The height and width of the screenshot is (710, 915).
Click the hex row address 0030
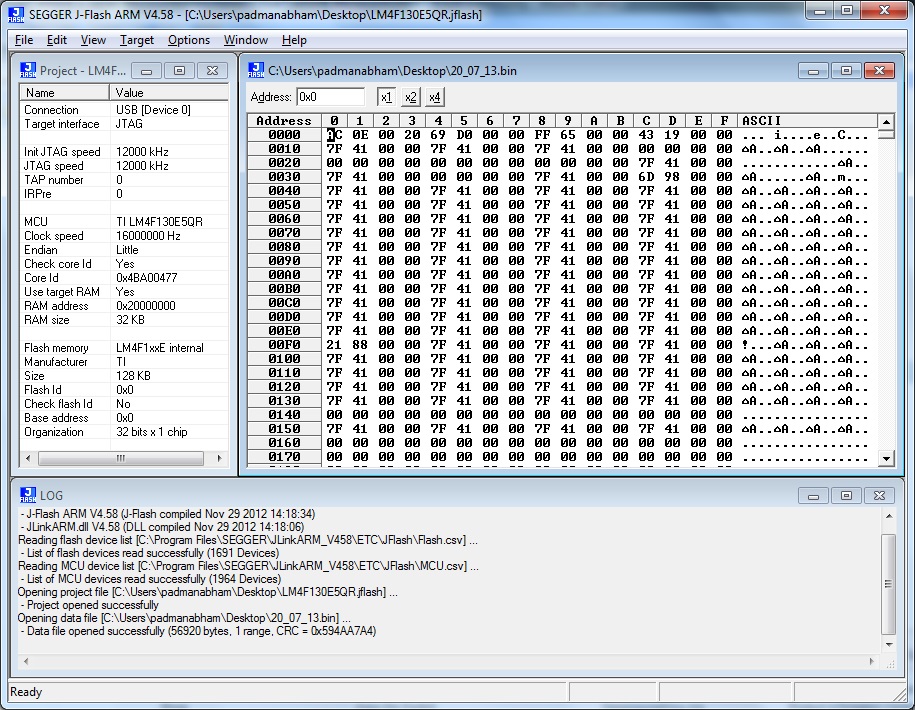[x=284, y=177]
